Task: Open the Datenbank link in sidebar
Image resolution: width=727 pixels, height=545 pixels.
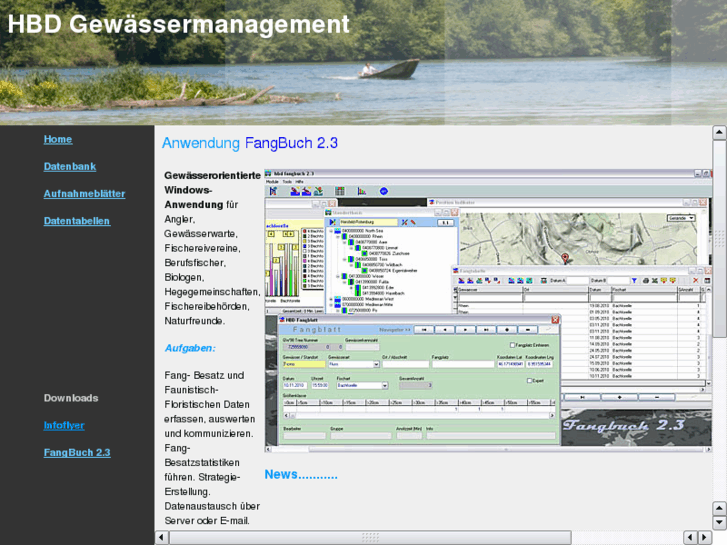Action: coord(70,166)
